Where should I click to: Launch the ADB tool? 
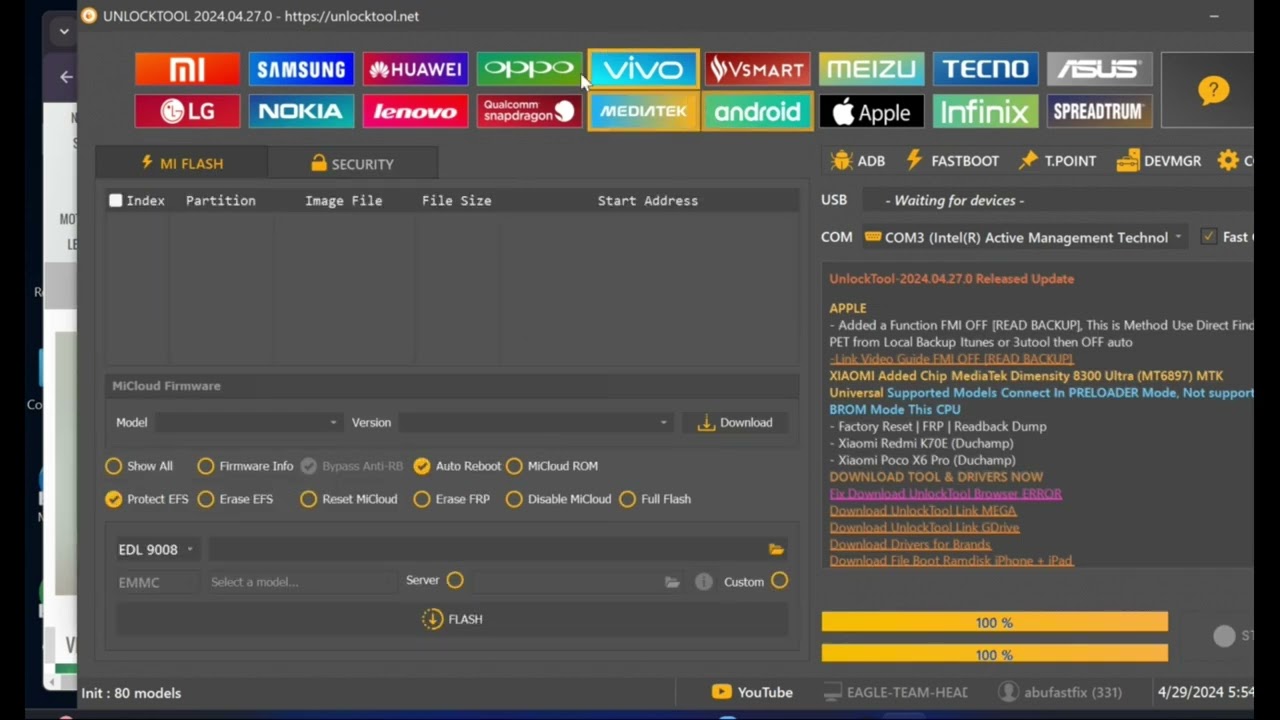858,161
